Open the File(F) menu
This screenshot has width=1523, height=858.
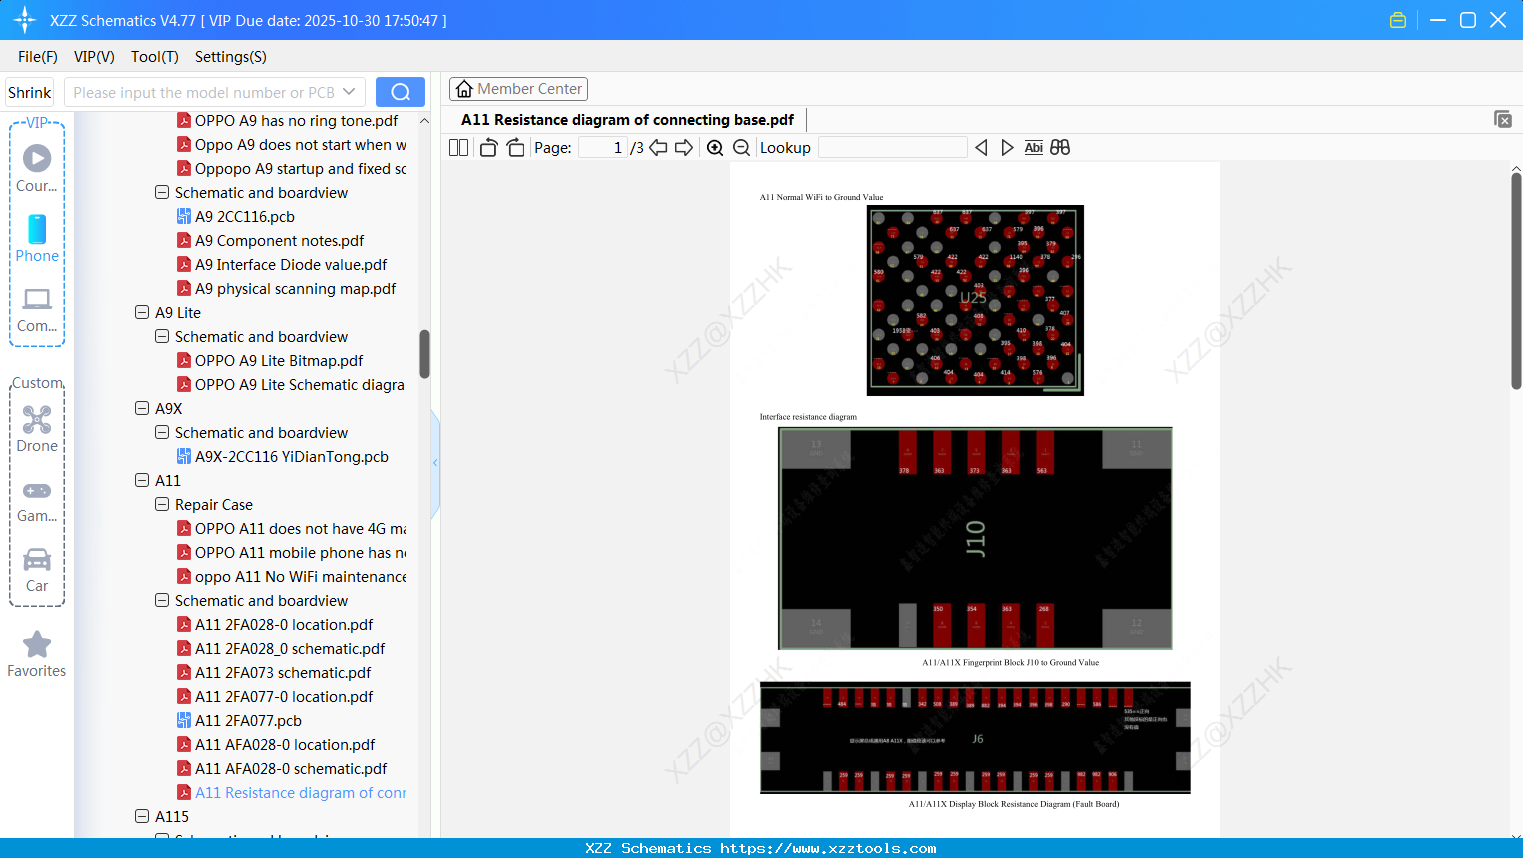click(38, 57)
